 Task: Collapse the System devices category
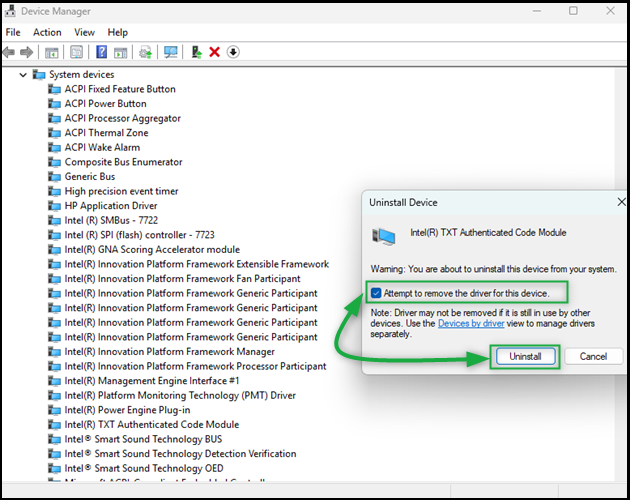24,75
